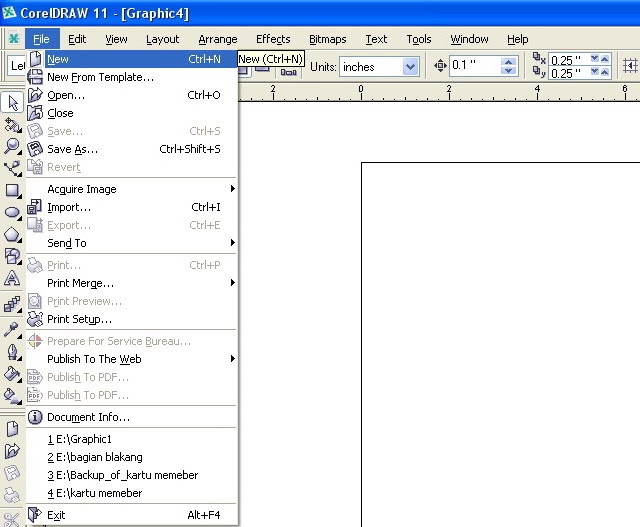Screen dimensions: 640x527
Task: Select the Freehand curve tool
Action: click(x=13, y=168)
